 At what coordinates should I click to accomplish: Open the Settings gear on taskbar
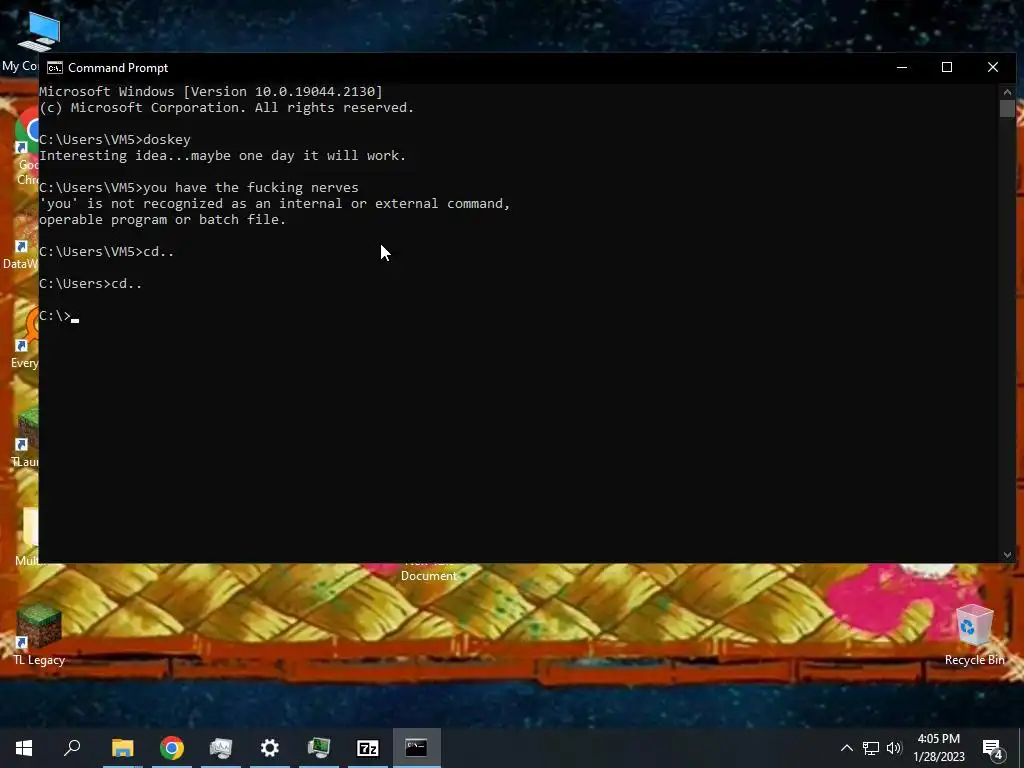[270, 748]
